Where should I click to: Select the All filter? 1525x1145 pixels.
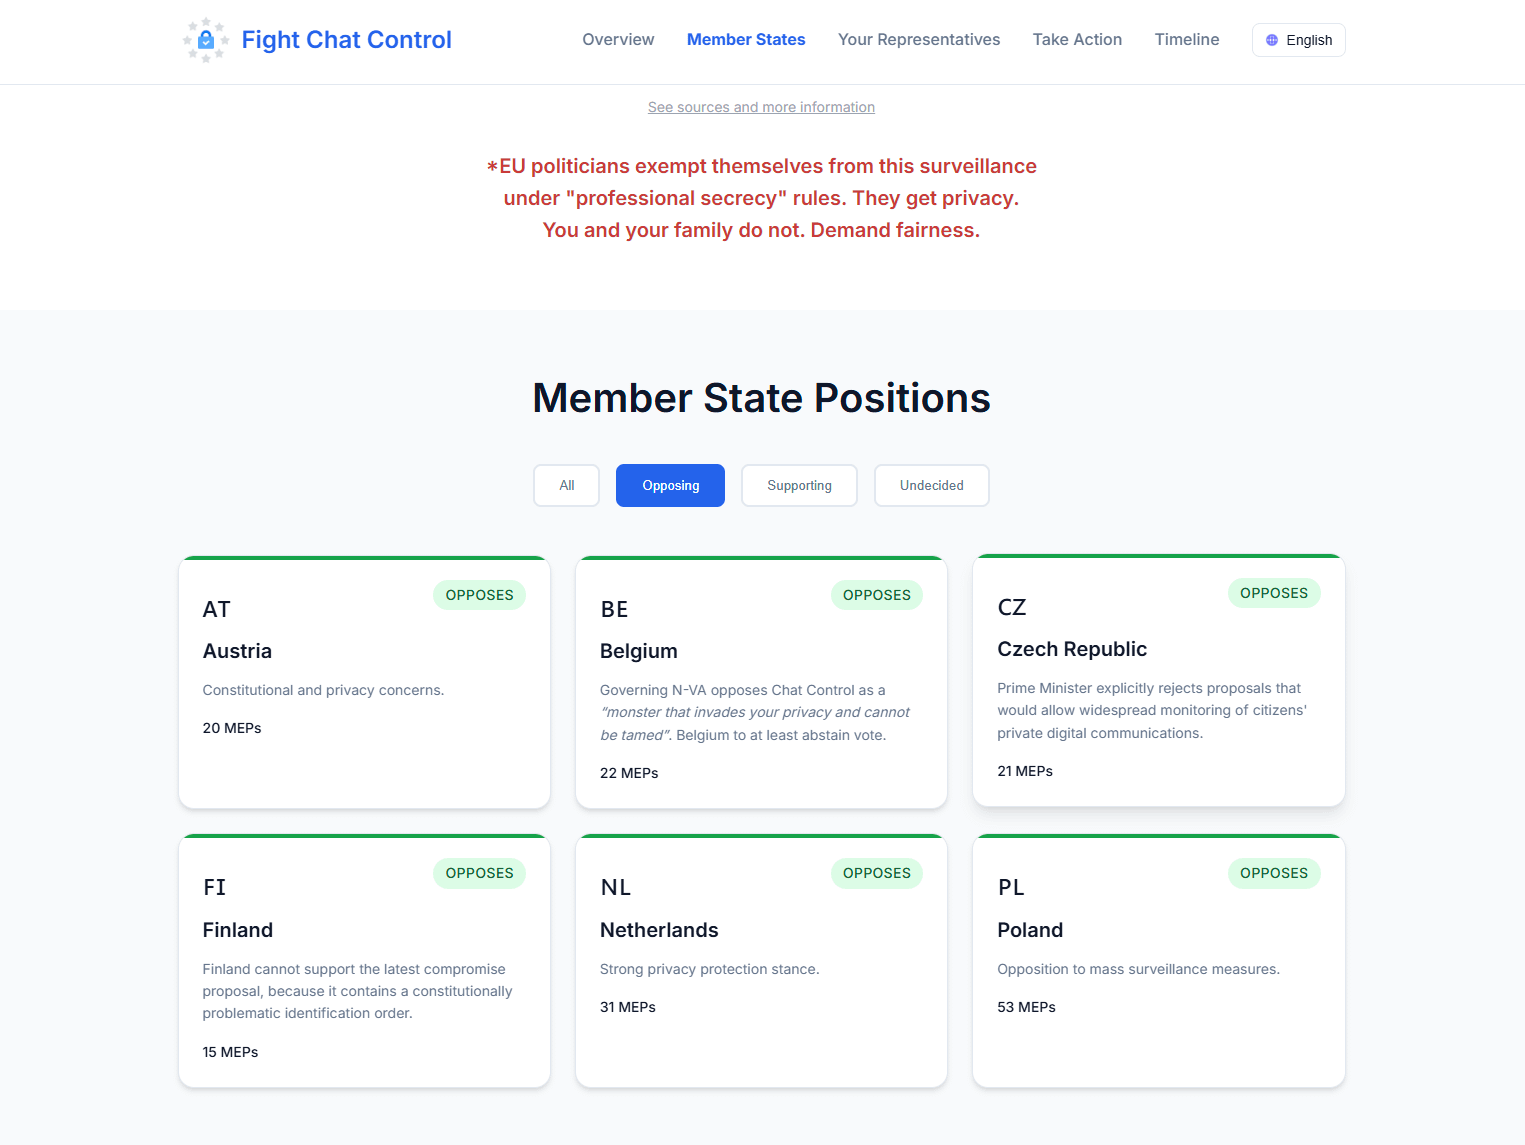coord(567,486)
